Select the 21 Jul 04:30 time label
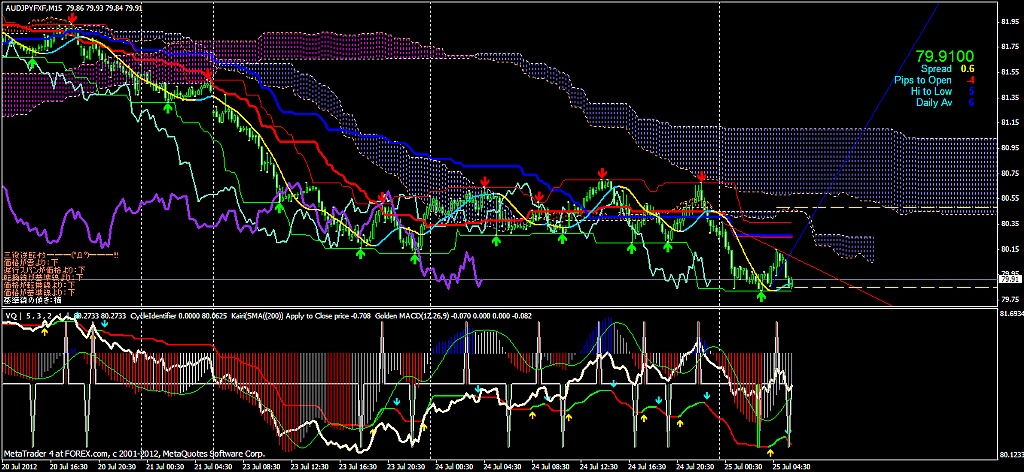The width and height of the screenshot is (1024, 472). 216,467
